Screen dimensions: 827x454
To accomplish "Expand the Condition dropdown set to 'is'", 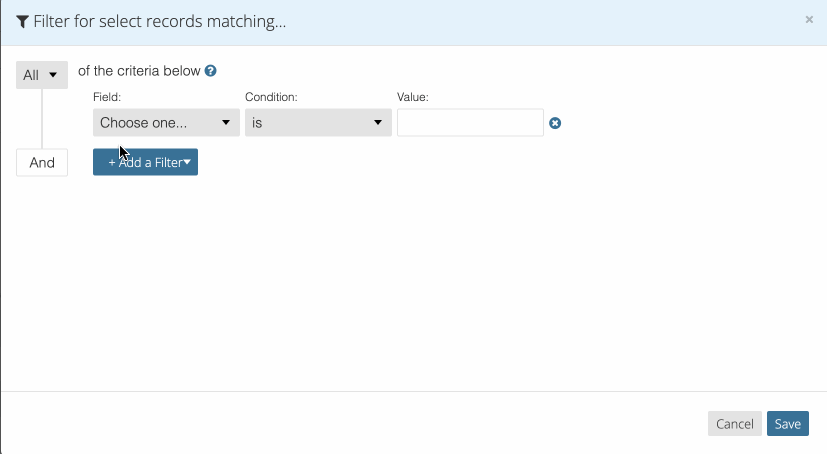I will point(318,123).
